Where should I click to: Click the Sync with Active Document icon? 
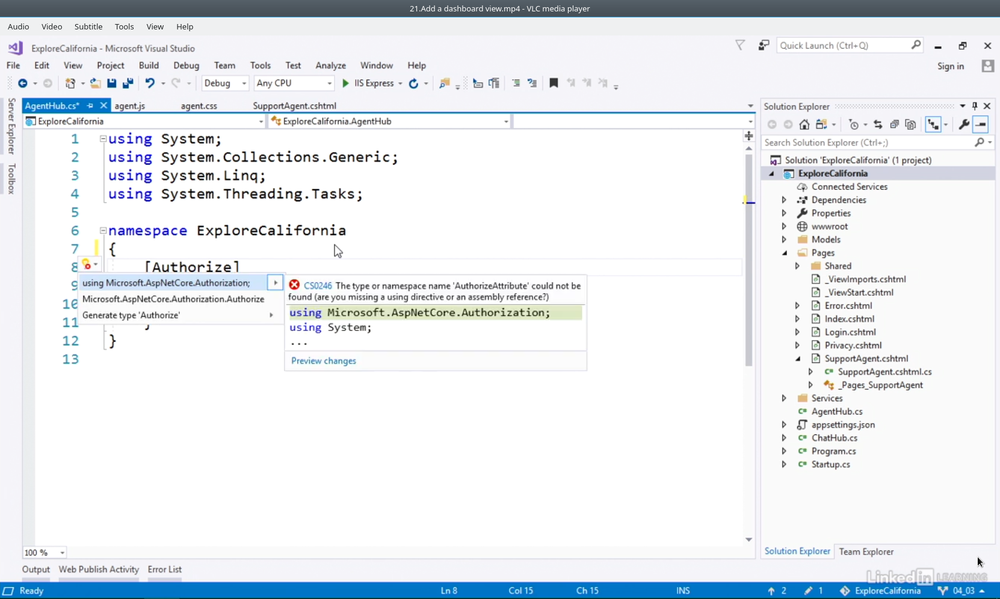pyautogui.click(x=878, y=125)
